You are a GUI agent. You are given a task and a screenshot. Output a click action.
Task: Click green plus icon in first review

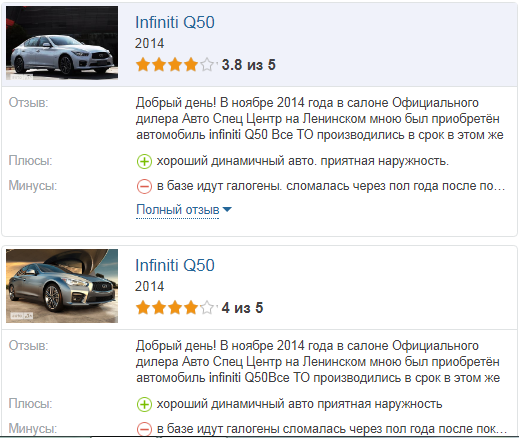pyautogui.click(x=144, y=162)
